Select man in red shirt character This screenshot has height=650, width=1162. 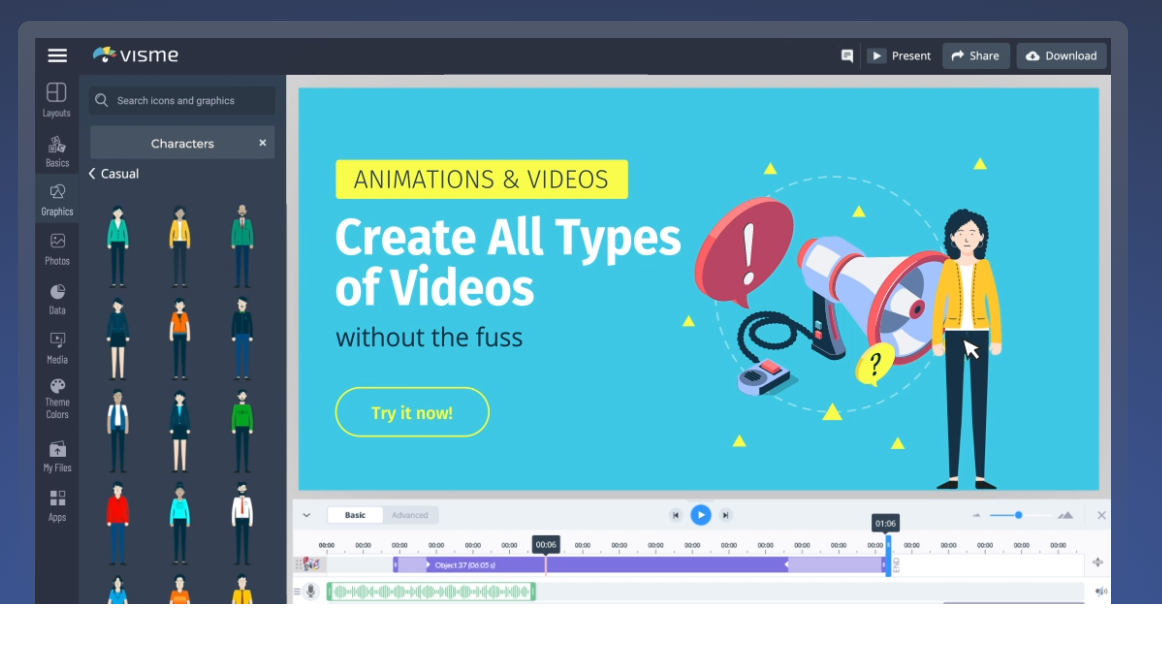click(x=118, y=524)
